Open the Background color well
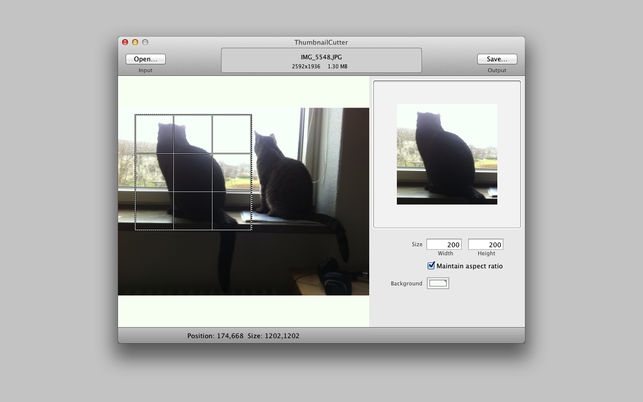This screenshot has width=643, height=402. point(438,283)
